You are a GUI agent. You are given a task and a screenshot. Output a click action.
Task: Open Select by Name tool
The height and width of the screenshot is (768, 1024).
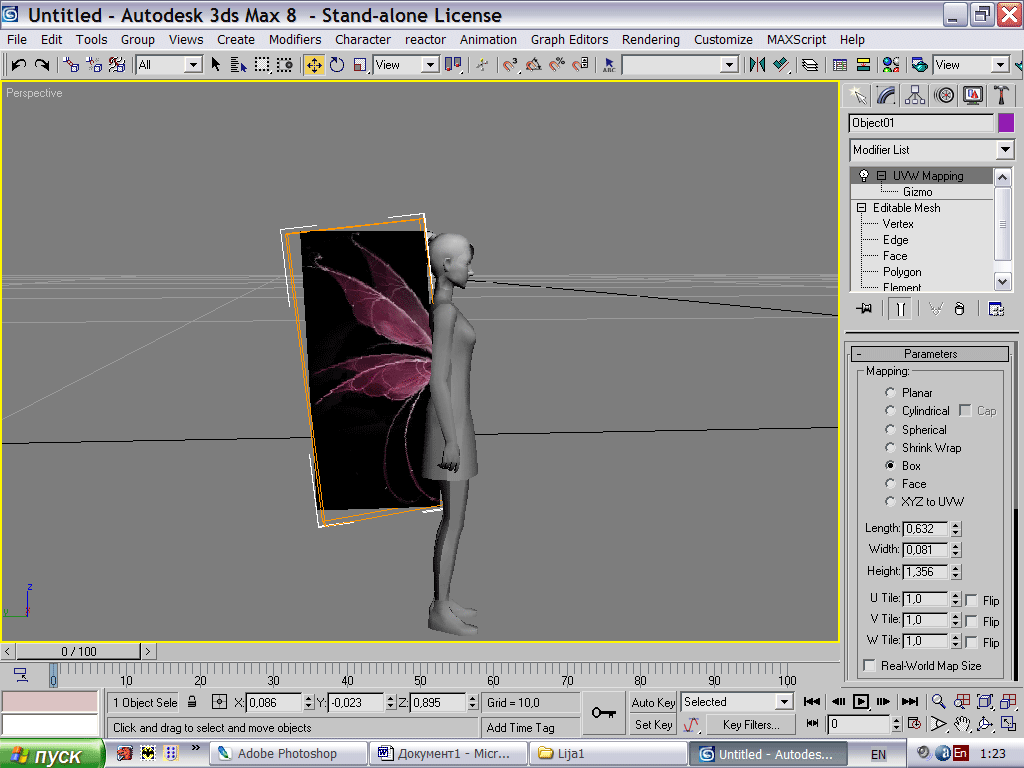(x=238, y=65)
